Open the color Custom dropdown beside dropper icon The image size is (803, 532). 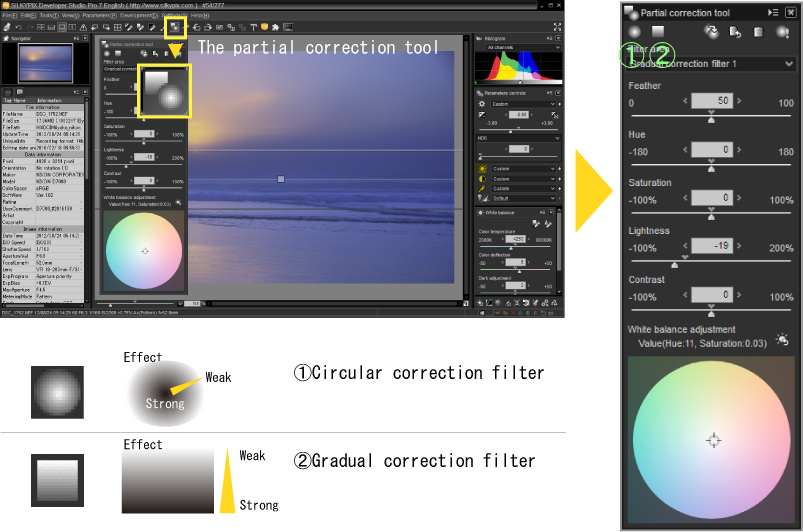pos(524,188)
